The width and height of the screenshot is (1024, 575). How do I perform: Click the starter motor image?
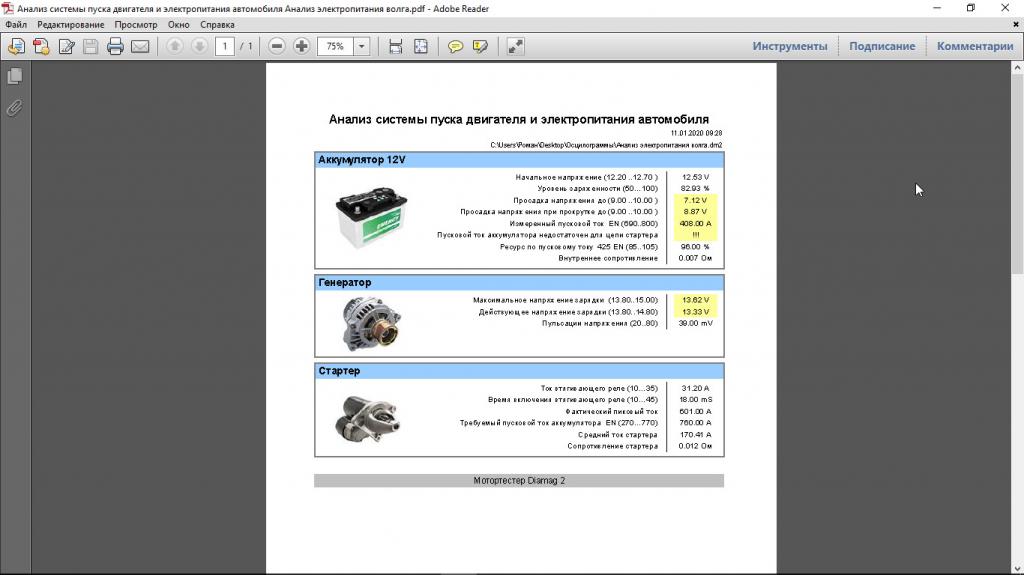[367, 419]
